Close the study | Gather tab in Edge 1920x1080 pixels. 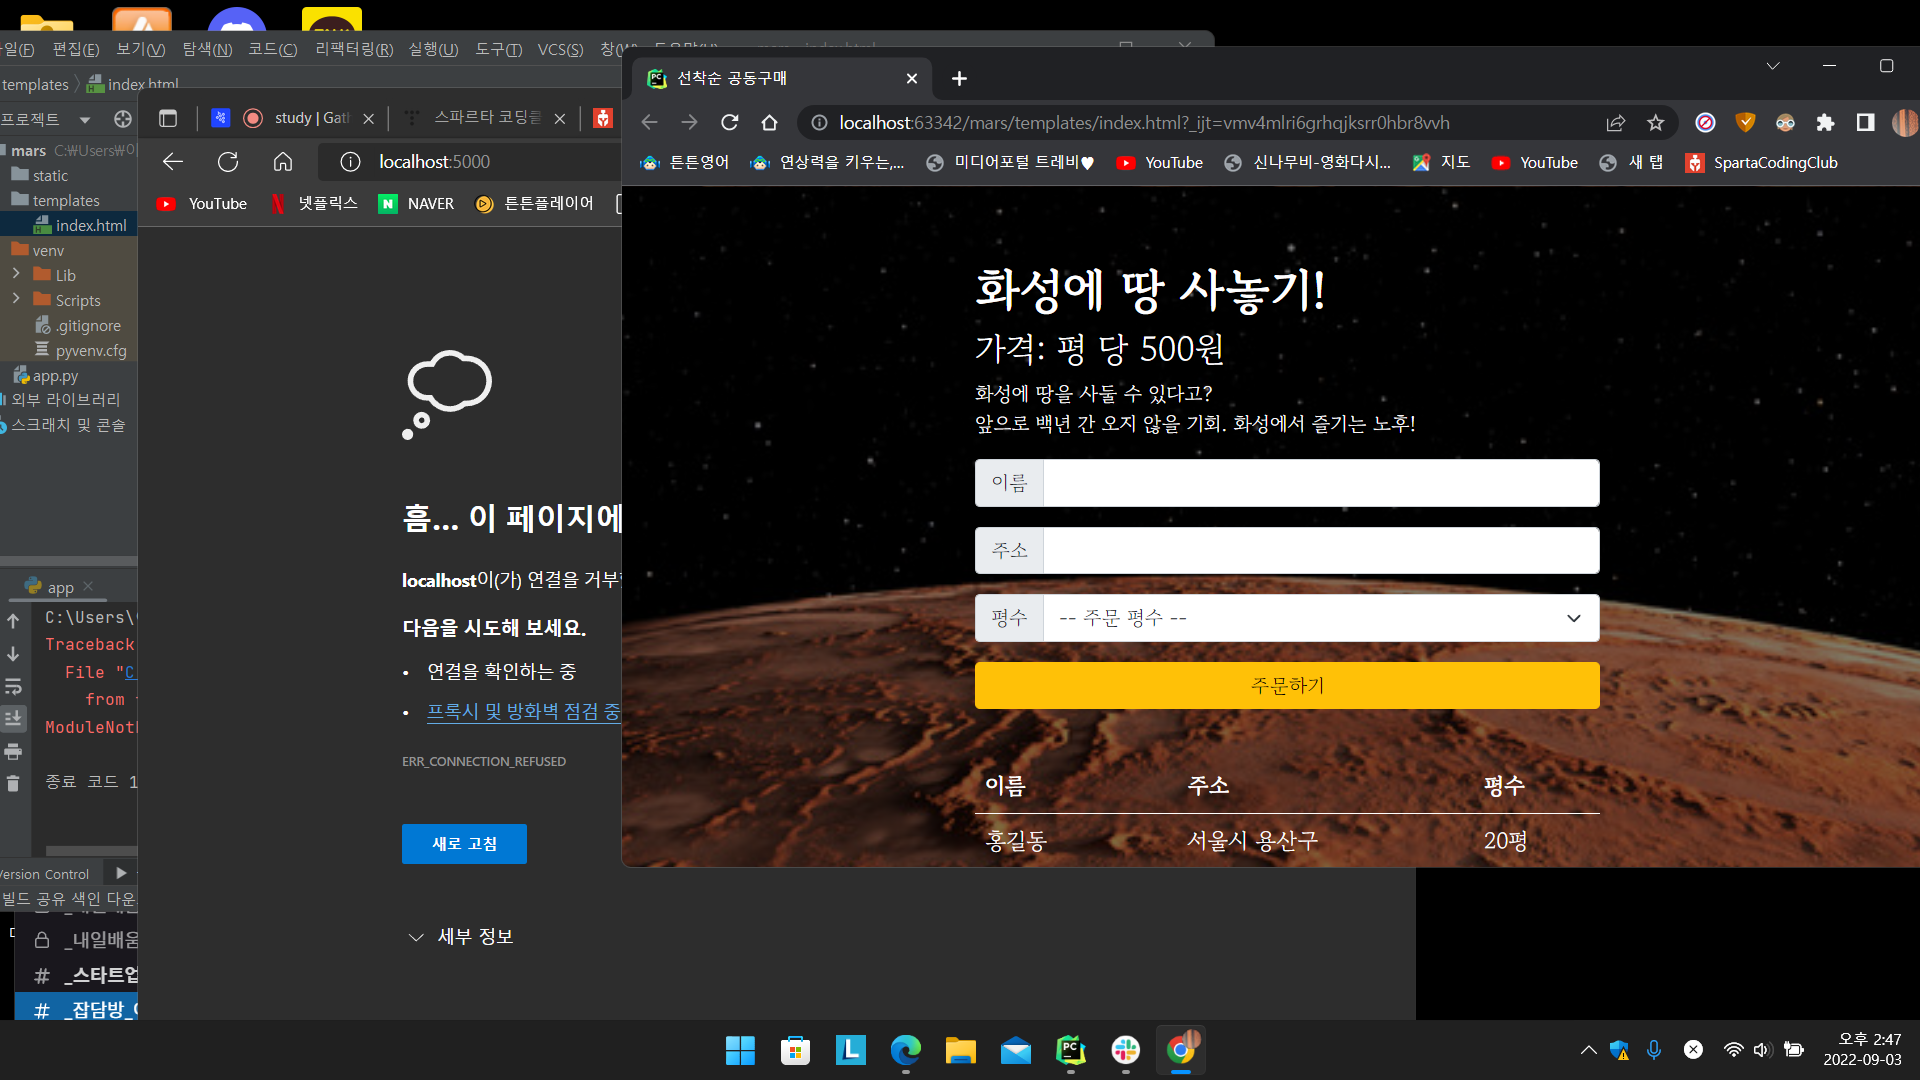pos(368,118)
